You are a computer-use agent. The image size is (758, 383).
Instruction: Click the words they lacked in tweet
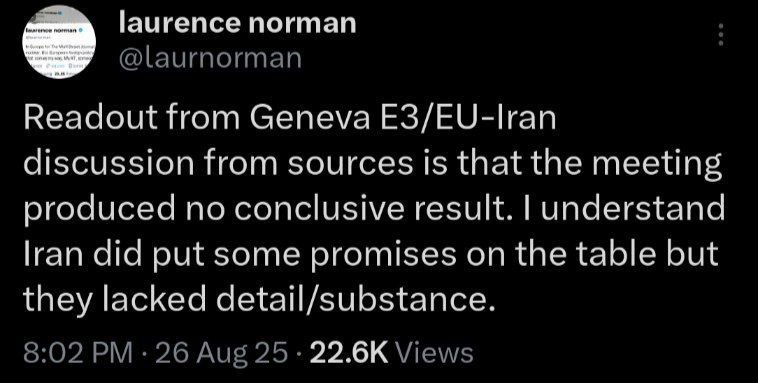point(115,301)
